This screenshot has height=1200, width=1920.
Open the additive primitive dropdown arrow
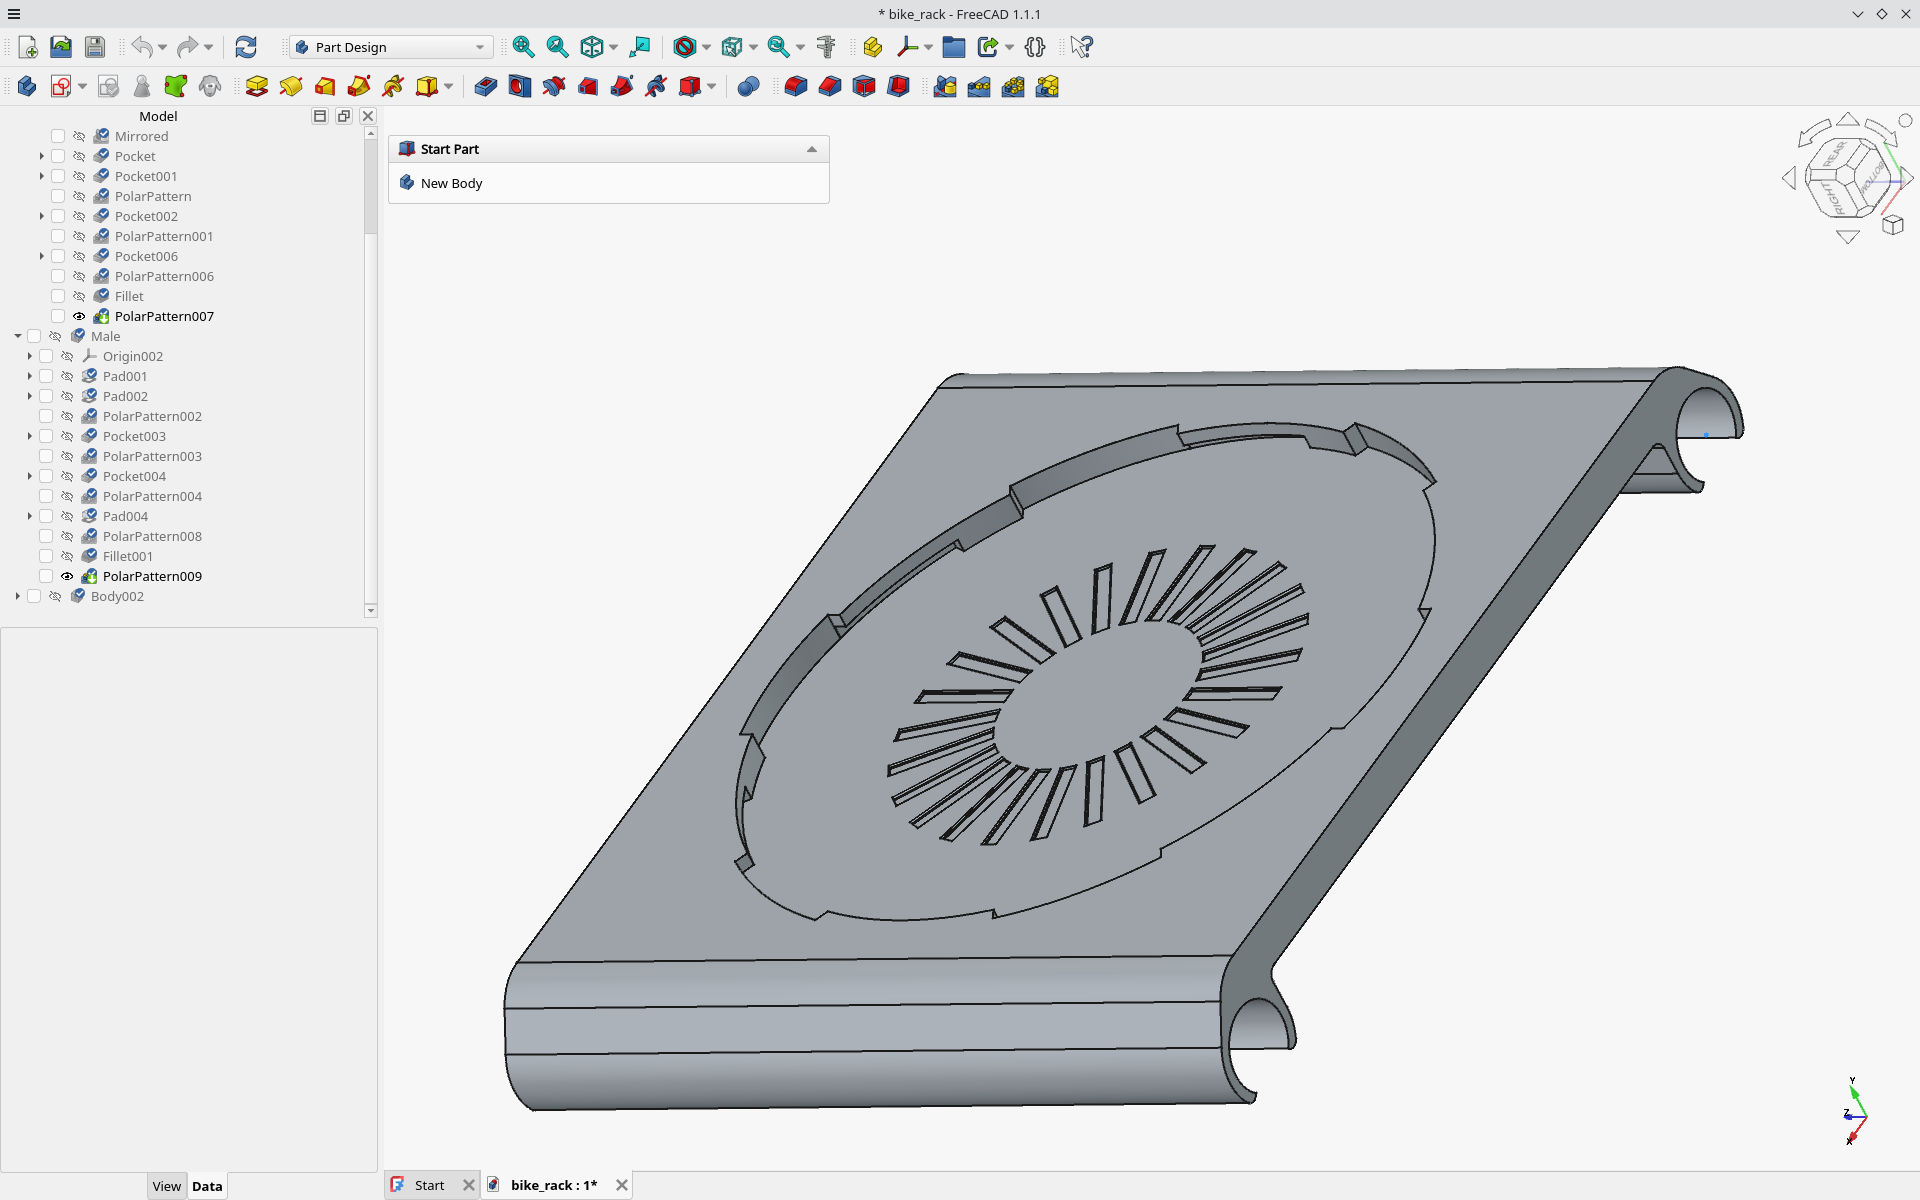448,87
